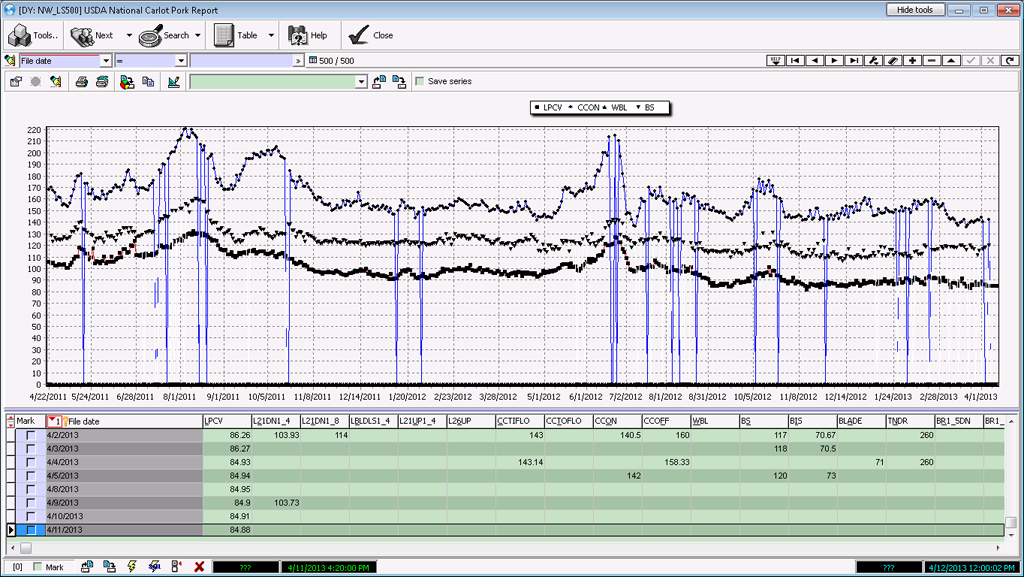
Task: Jump to the first record navigation arrow
Action: (795, 61)
